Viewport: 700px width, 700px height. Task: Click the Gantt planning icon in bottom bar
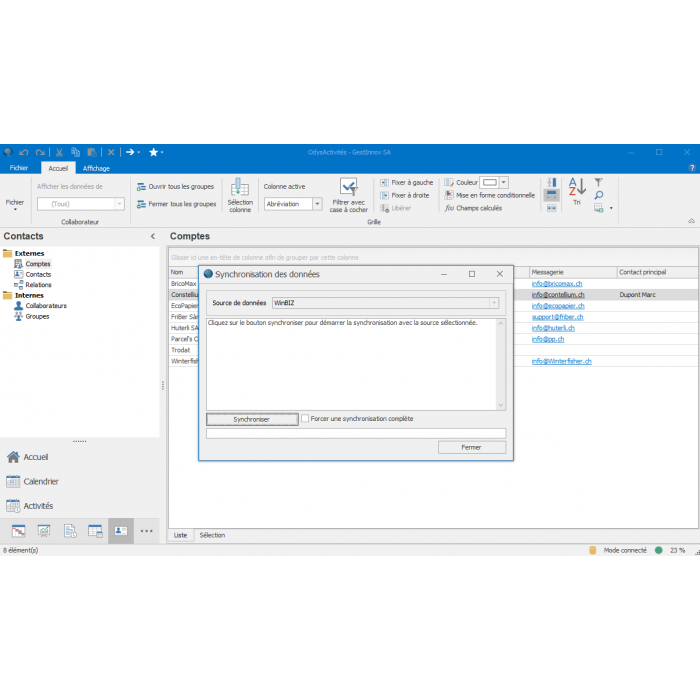[18, 531]
